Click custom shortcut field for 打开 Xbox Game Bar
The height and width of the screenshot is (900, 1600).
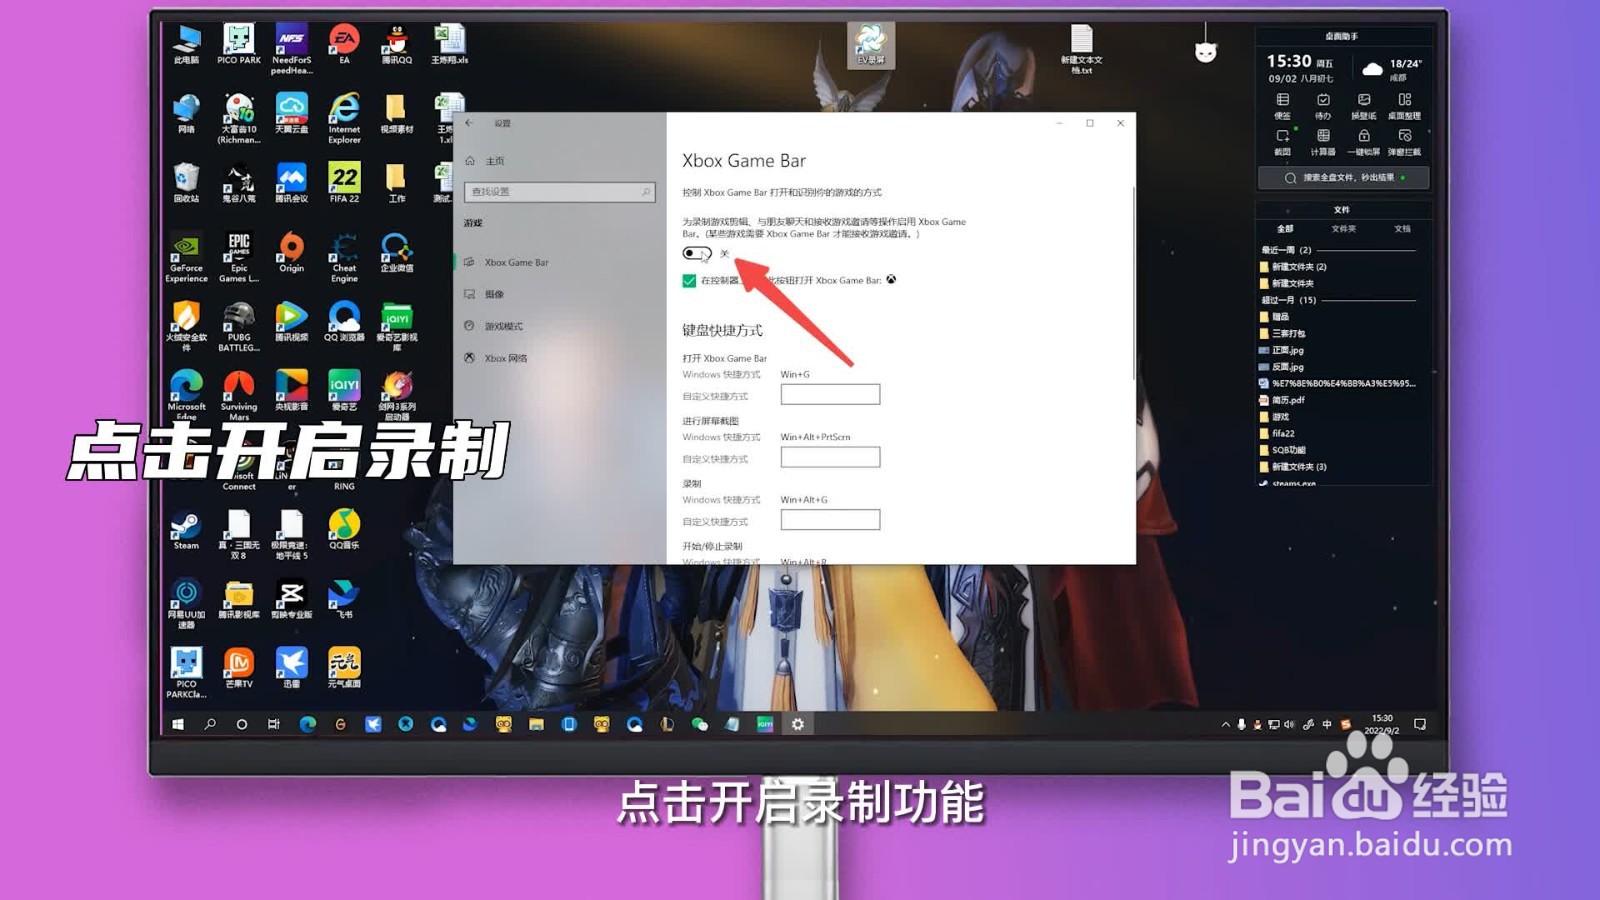pyautogui.click(x=830, y=394)
